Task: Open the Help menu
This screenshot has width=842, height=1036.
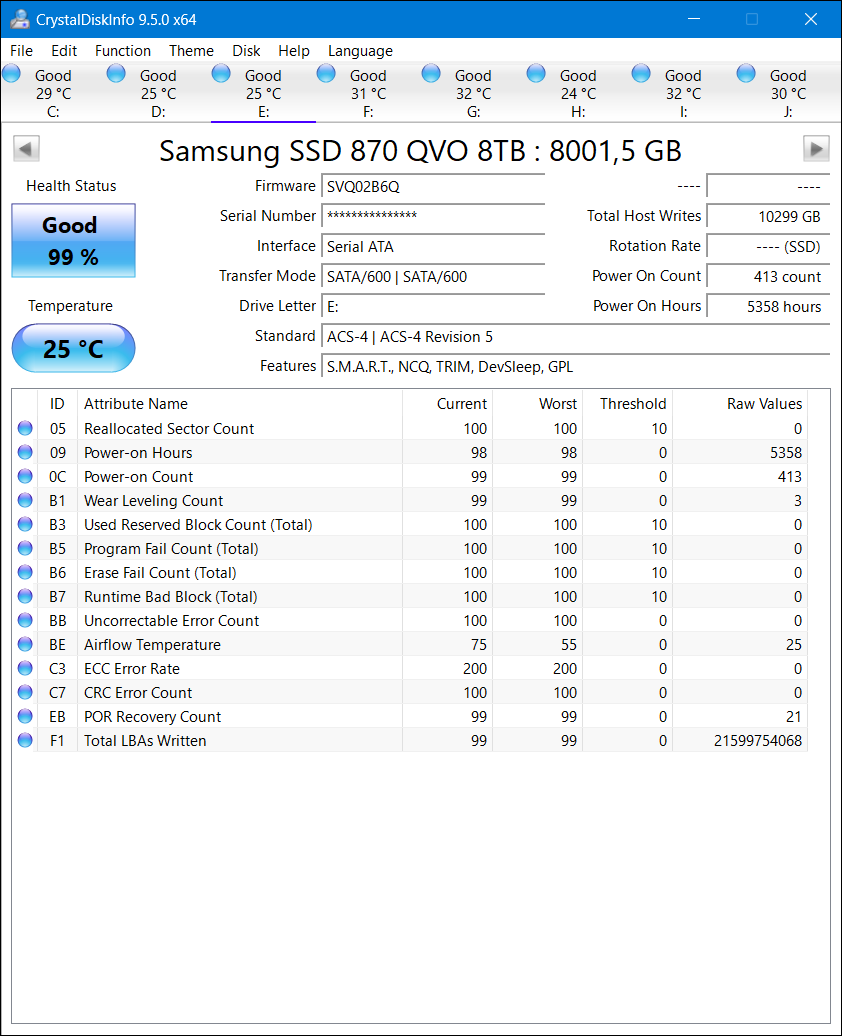Action: pyautogui.click(x=293, y=51)
